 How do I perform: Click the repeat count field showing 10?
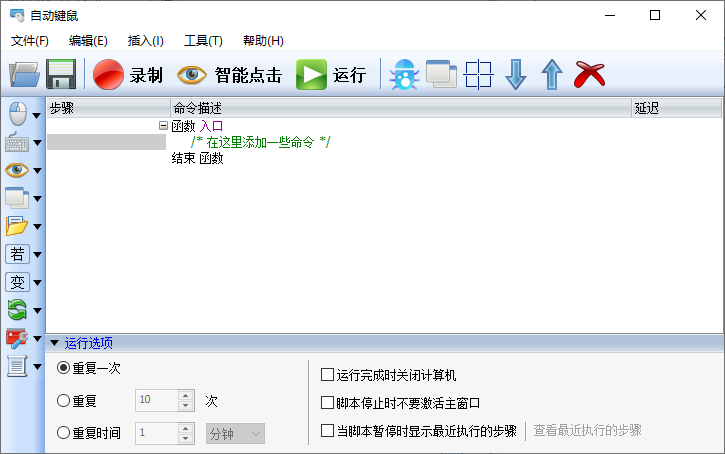tap(157, 400)
